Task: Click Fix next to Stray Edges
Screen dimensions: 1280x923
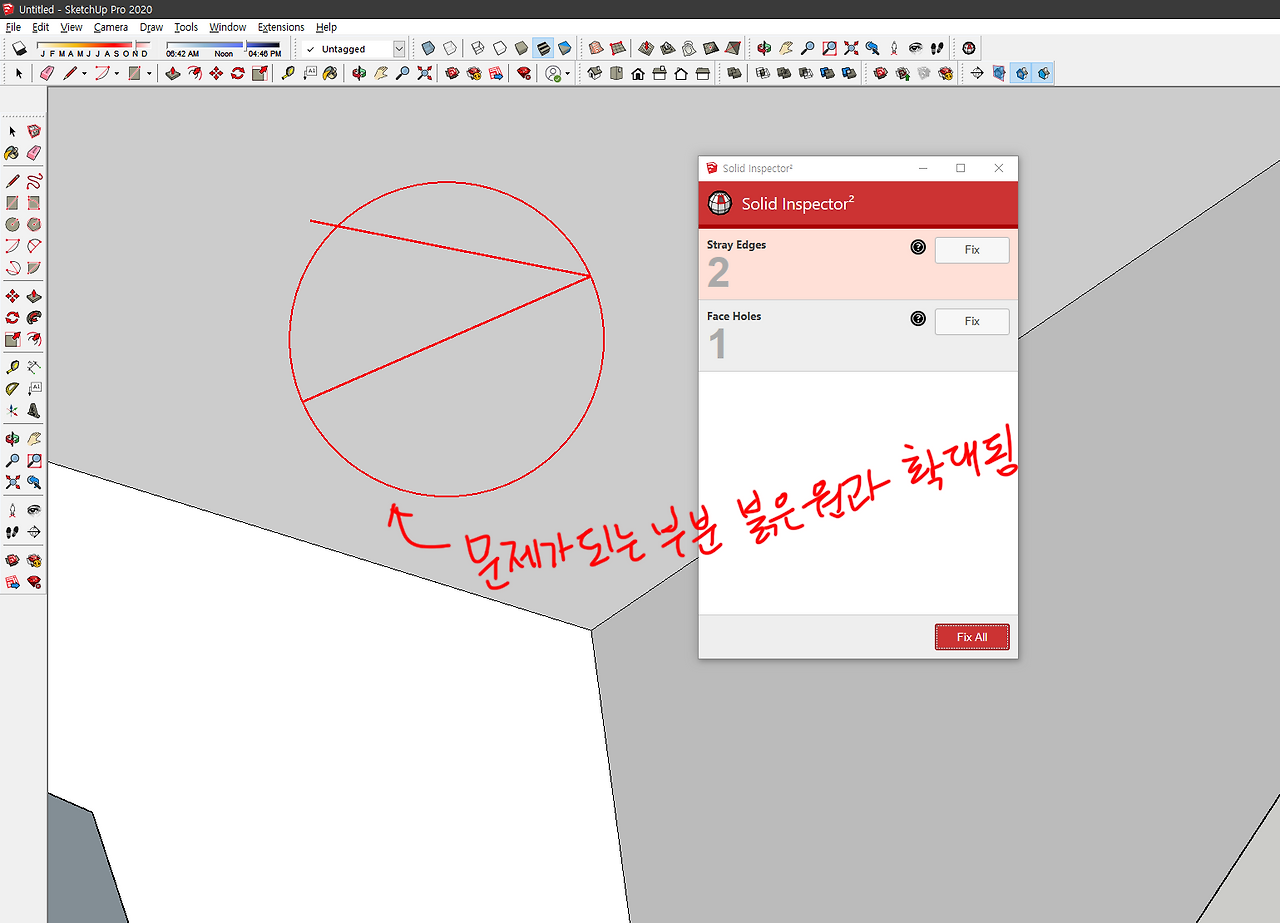Action: pos(971,250)
